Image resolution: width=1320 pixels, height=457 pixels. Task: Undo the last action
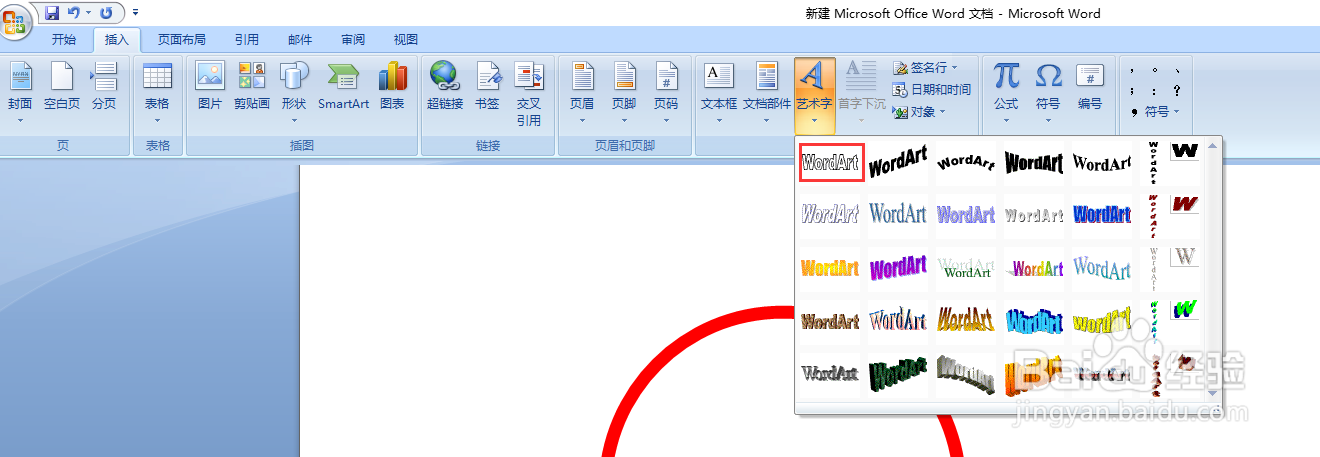pos(74,13)
